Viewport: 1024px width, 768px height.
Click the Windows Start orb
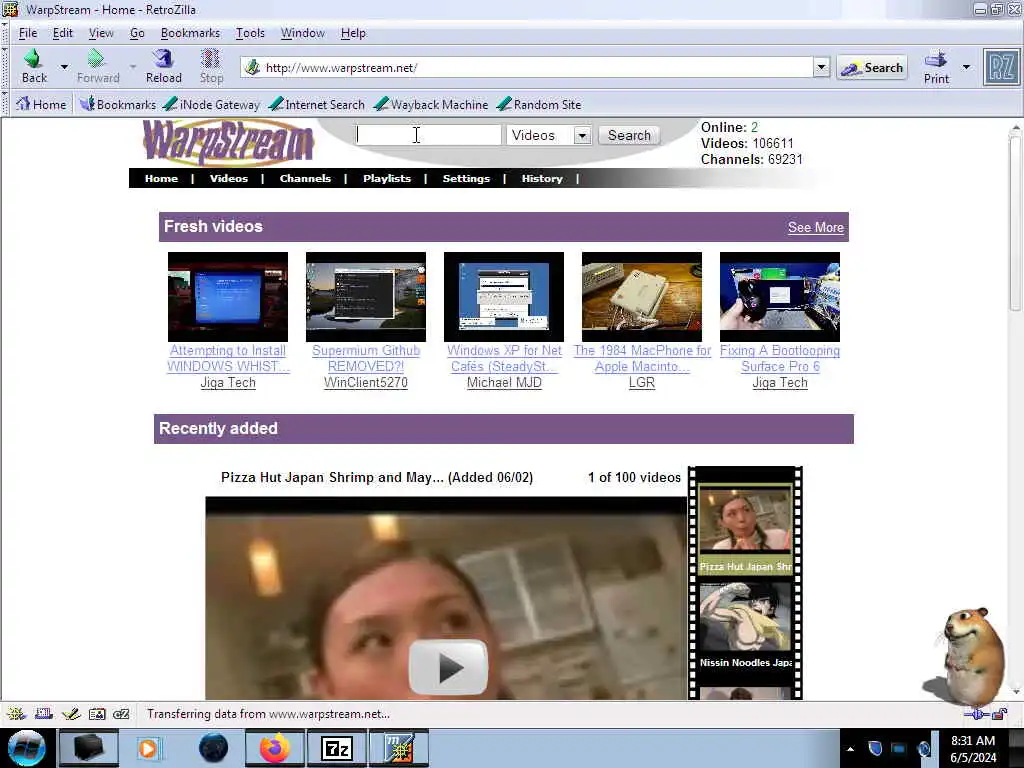(x=27, y=748)
